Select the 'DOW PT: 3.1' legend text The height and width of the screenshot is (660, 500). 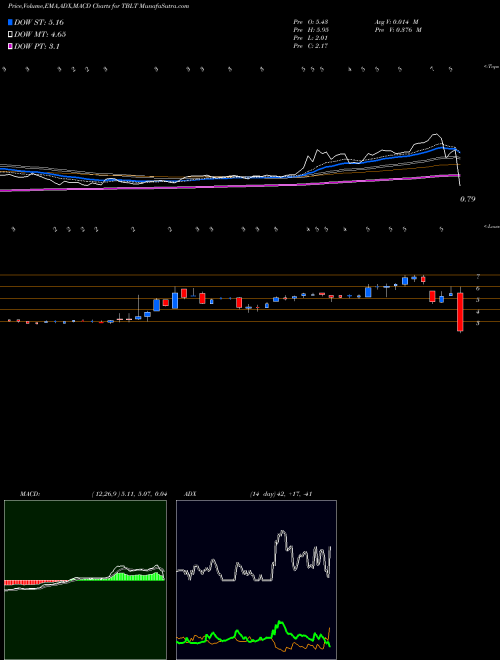[37, 46]
